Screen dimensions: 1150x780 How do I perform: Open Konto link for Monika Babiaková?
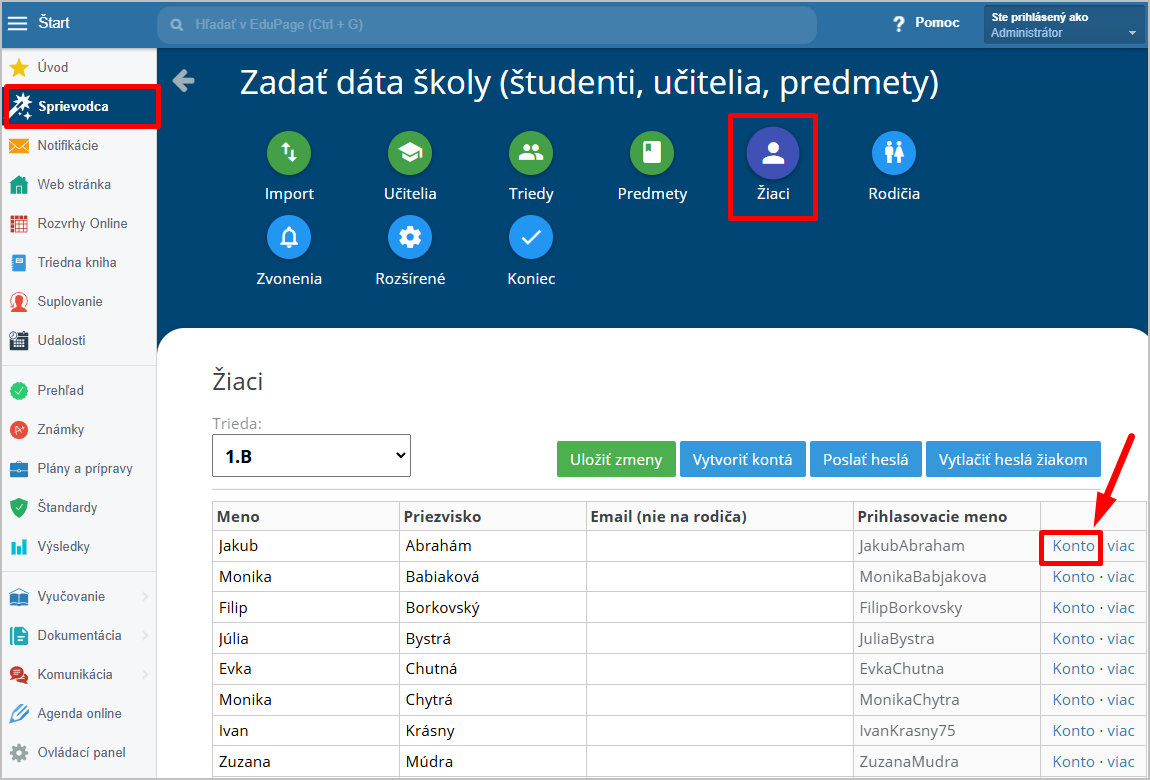tap(1073, 577)
